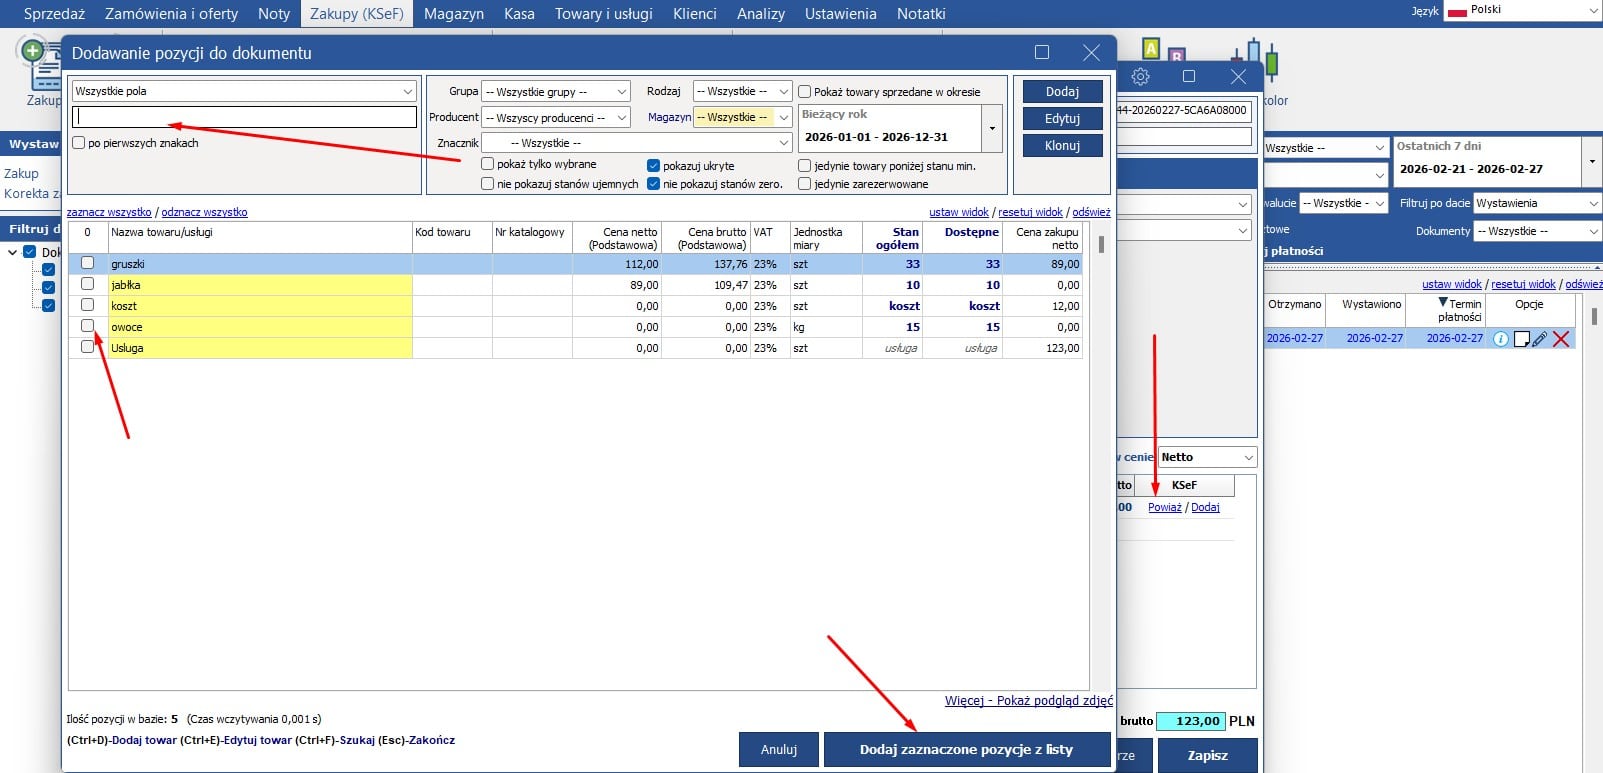Screen dimensions: 1603x773
Task: Click the Zakup add-document icon in toolbar
Action: pyautogui.click(x=38, y=62)
